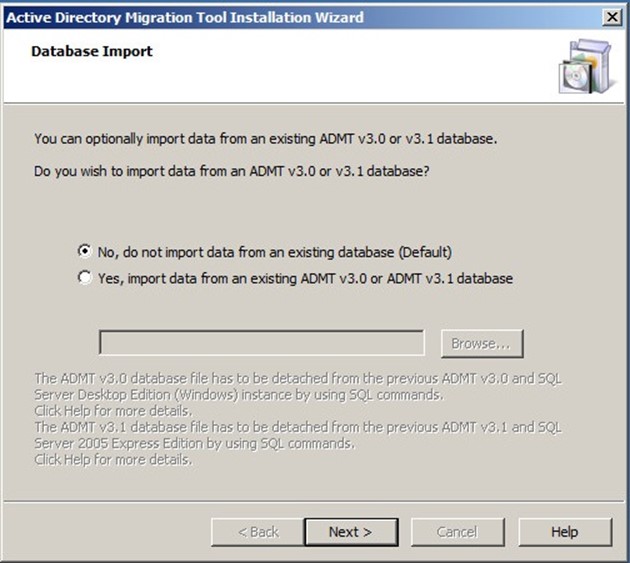630x563 pixels.
Task: Click the wizard title bar text
Action: point(185,18)
